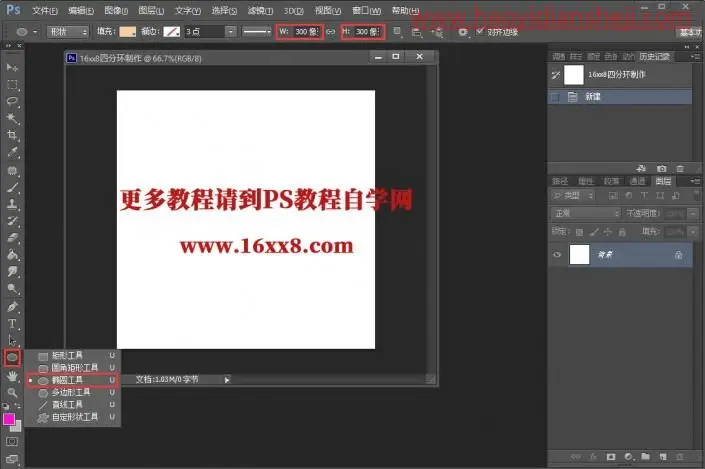705x469 pixels.
Task: Create new document from history state
Action: [x=641, y=169]
